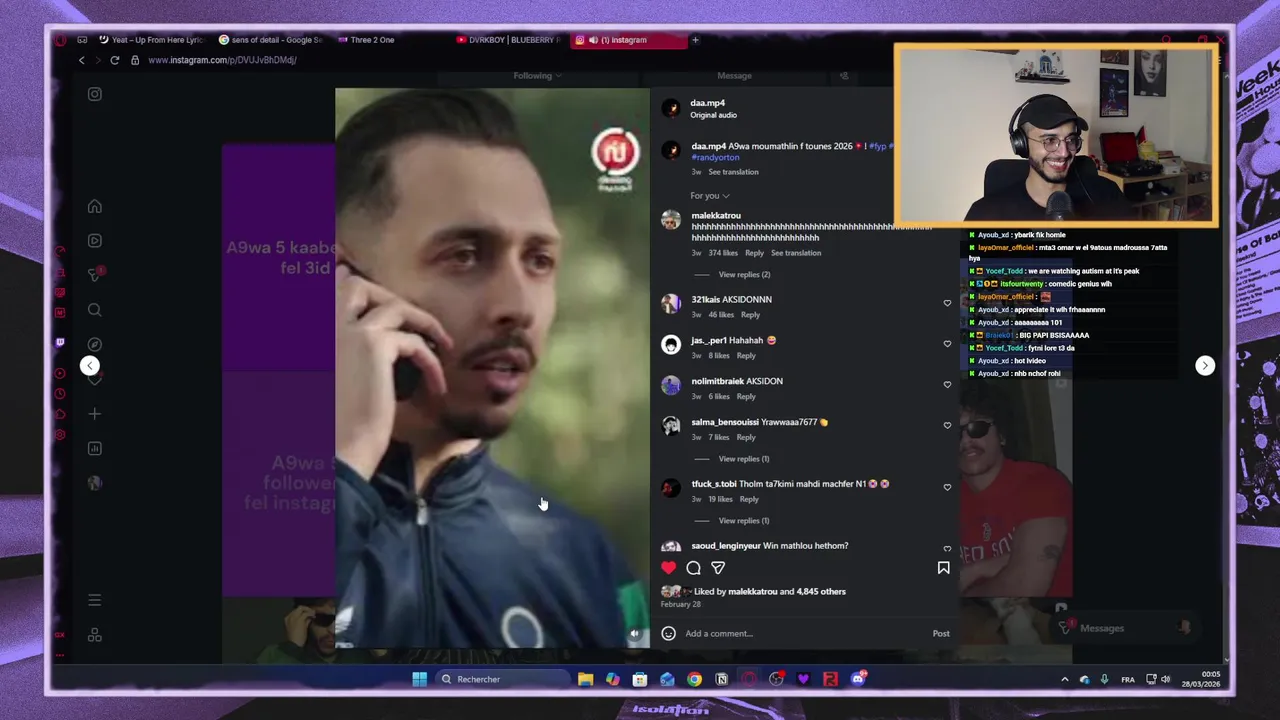This screenshot has height=720, width=1280.
Task: Click the Instagram logo in the sidebar
Action: pos(95,94)
